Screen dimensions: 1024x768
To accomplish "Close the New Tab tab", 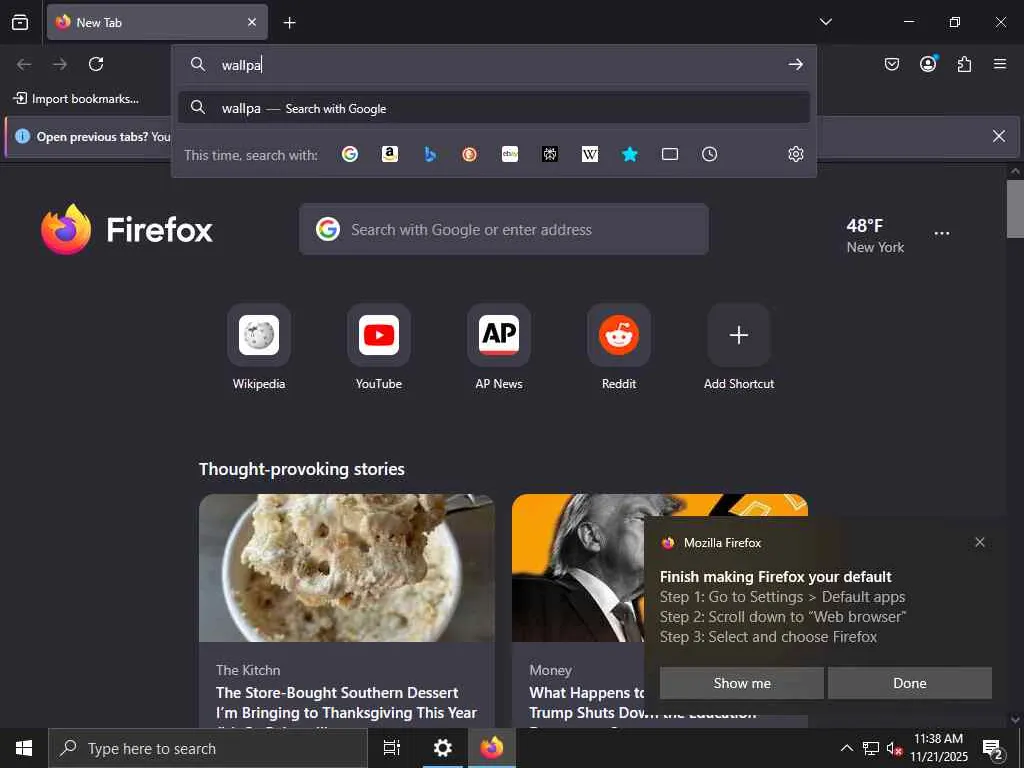I will point(251,22).
